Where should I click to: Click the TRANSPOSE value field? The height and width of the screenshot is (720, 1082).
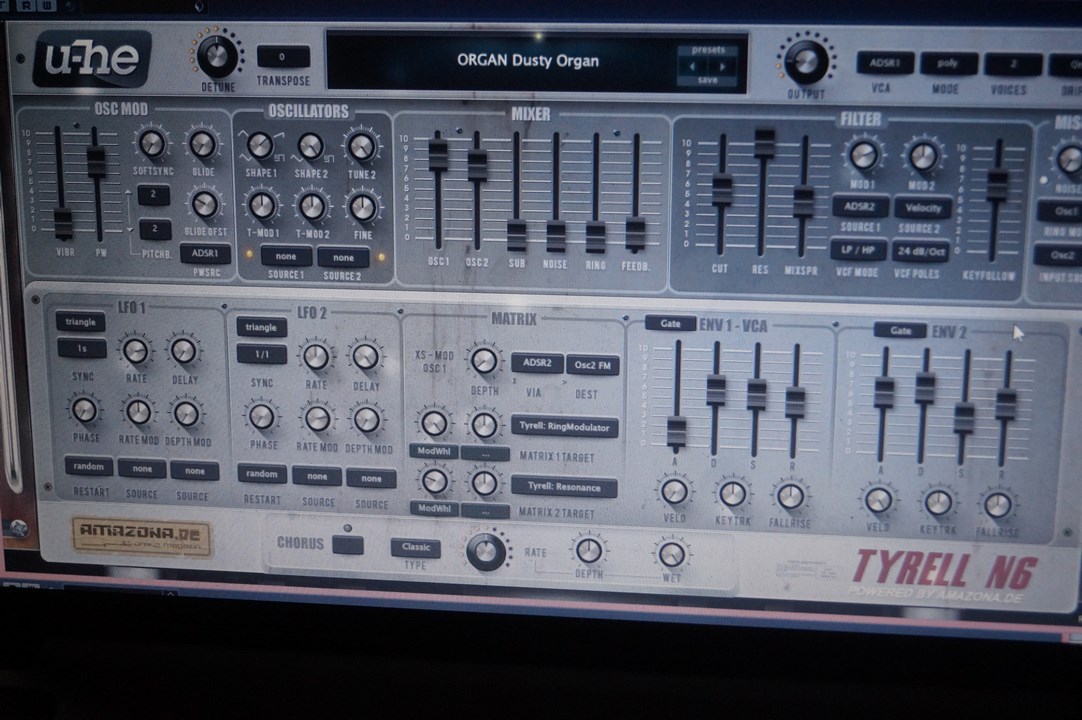pyautogui.click(x=283, y=57)
